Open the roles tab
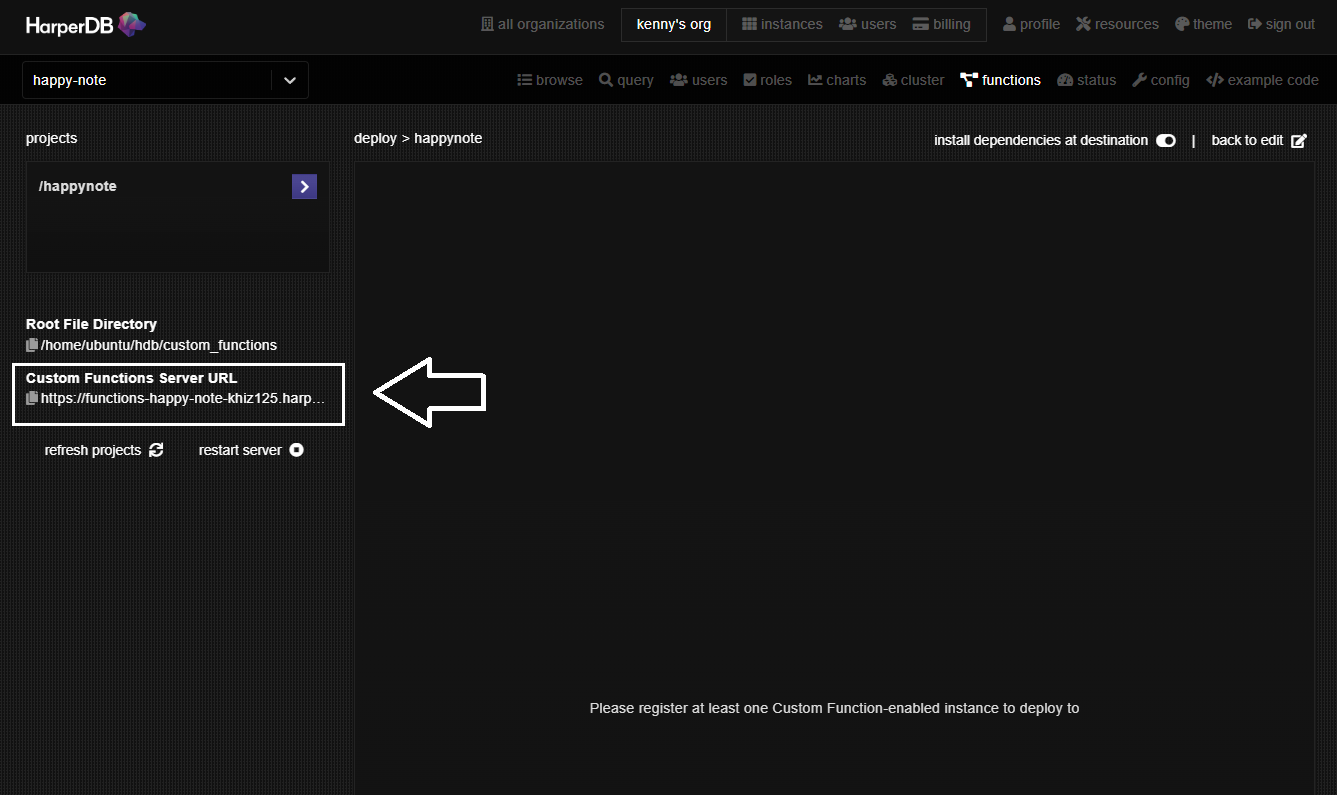Image resolution: width=1337 pixels, height=795 pixels. (768, 80)
